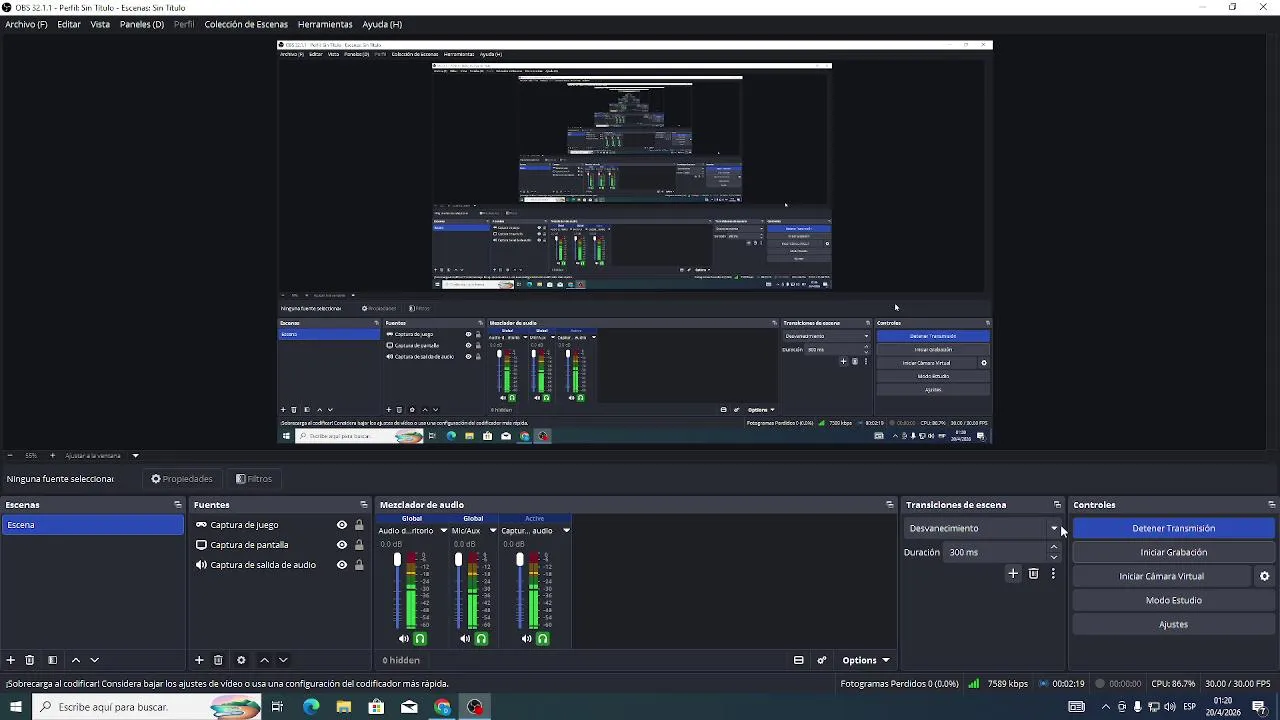The height and width of the screenshot is (720, 1280).
Task: Zoom in preview with plus icon
Action: pyautogui.click(x=53, y=456)
